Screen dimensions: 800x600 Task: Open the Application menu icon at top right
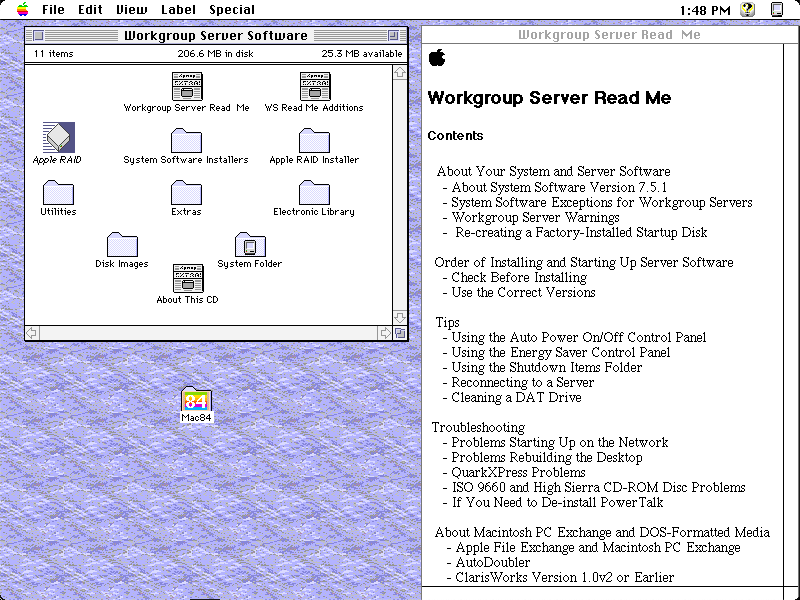coord(777,9)
